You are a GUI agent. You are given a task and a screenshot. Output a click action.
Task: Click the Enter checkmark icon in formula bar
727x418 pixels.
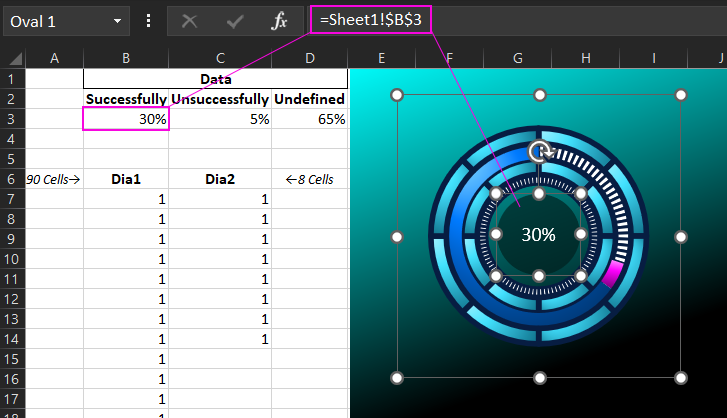[236, 20]
